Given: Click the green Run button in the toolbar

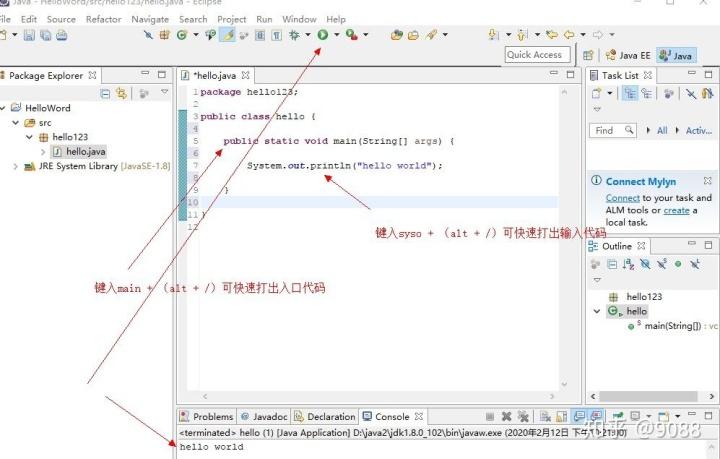Looking at the screenshot, I should click(323, 34).
